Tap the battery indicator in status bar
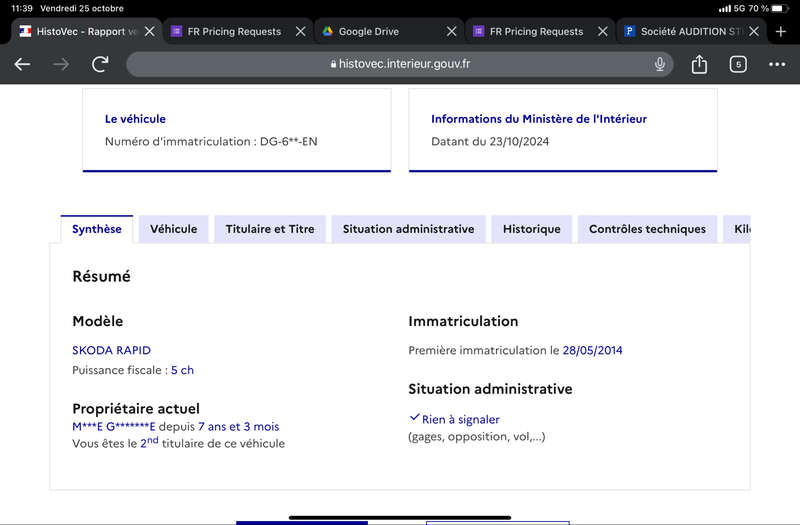Screen dimensions: 800x525 pyautogui.click(x=780, y=8)
